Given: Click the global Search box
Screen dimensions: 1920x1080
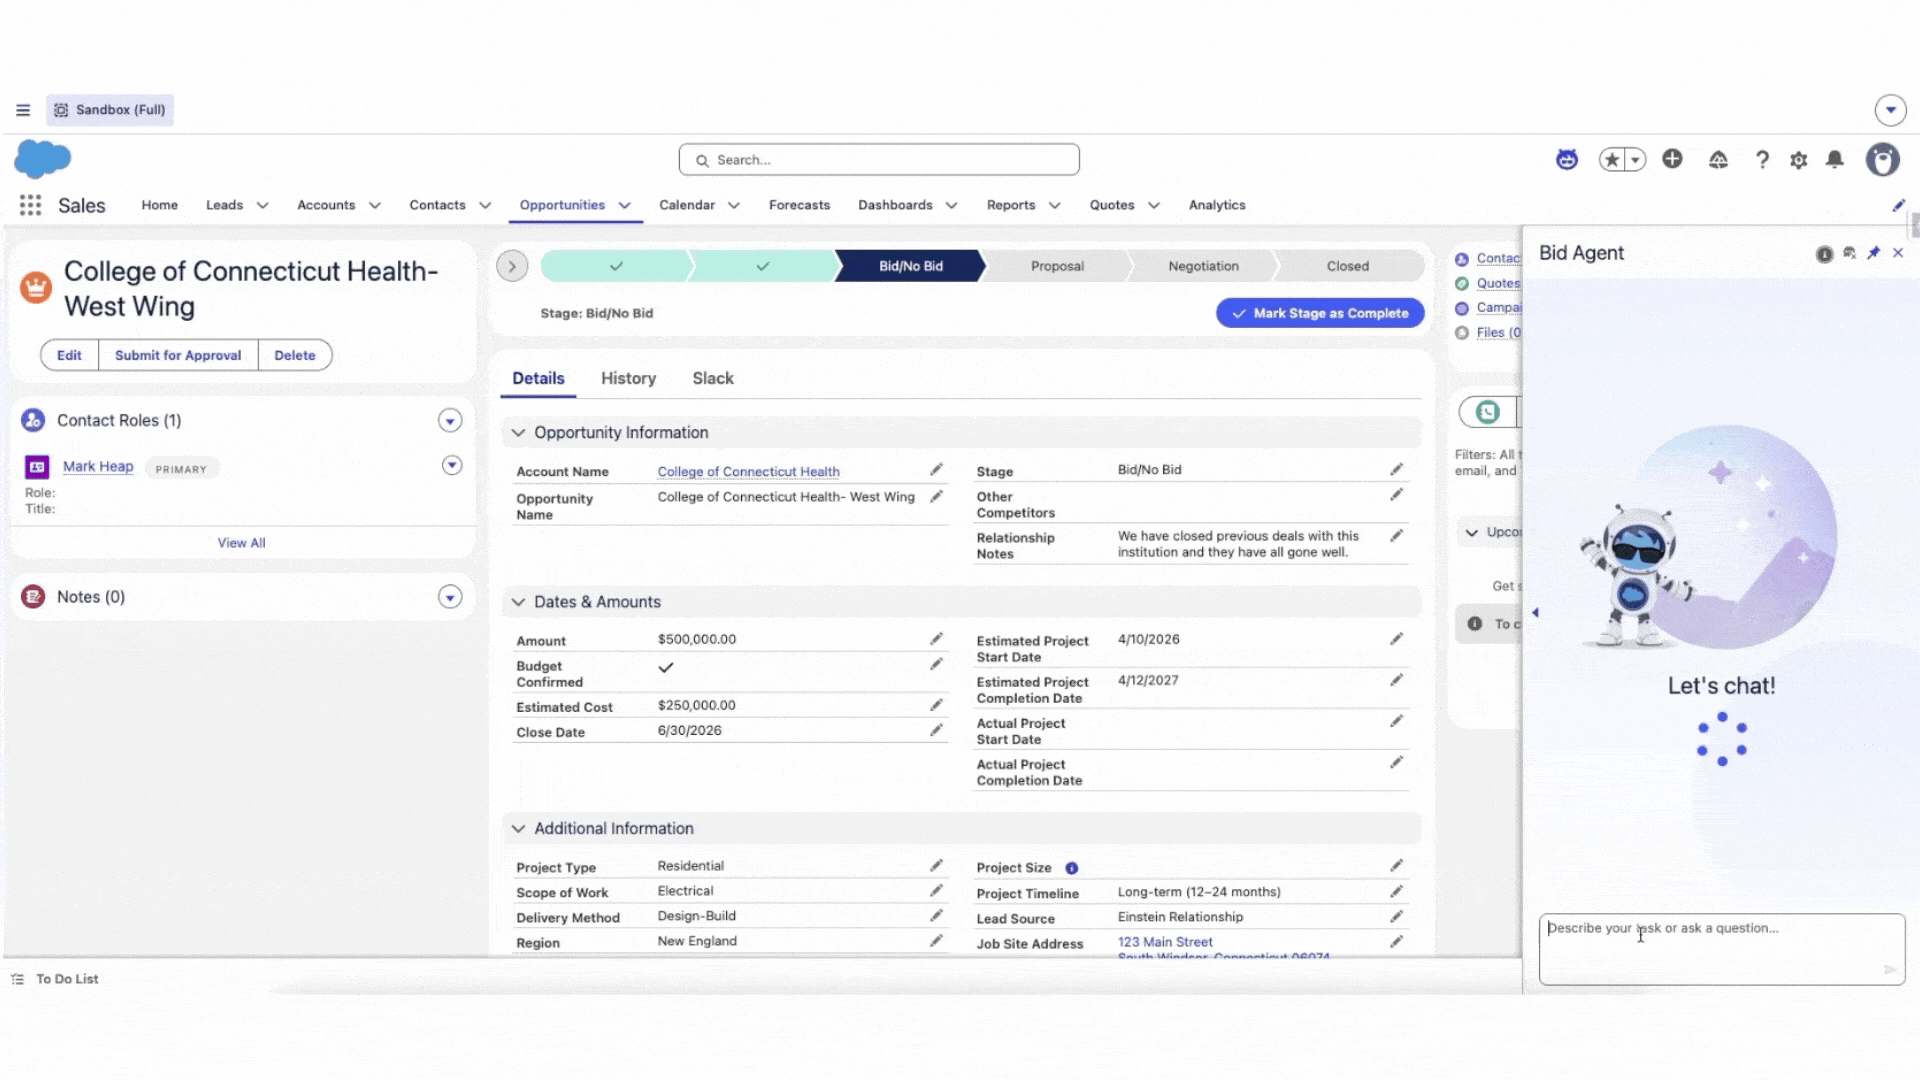Looking at the screenshot, I should click(x=879, y=160).
